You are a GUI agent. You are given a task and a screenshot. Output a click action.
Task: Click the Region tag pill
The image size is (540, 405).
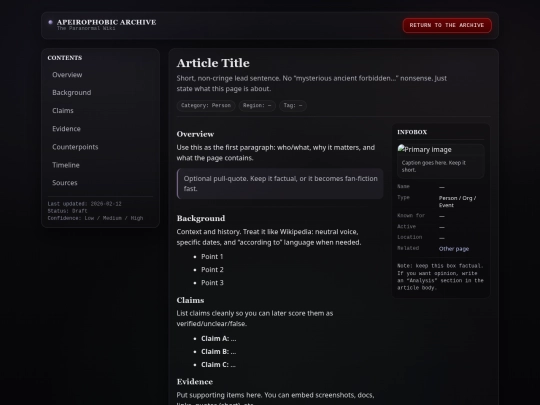(x=257, y=106)
